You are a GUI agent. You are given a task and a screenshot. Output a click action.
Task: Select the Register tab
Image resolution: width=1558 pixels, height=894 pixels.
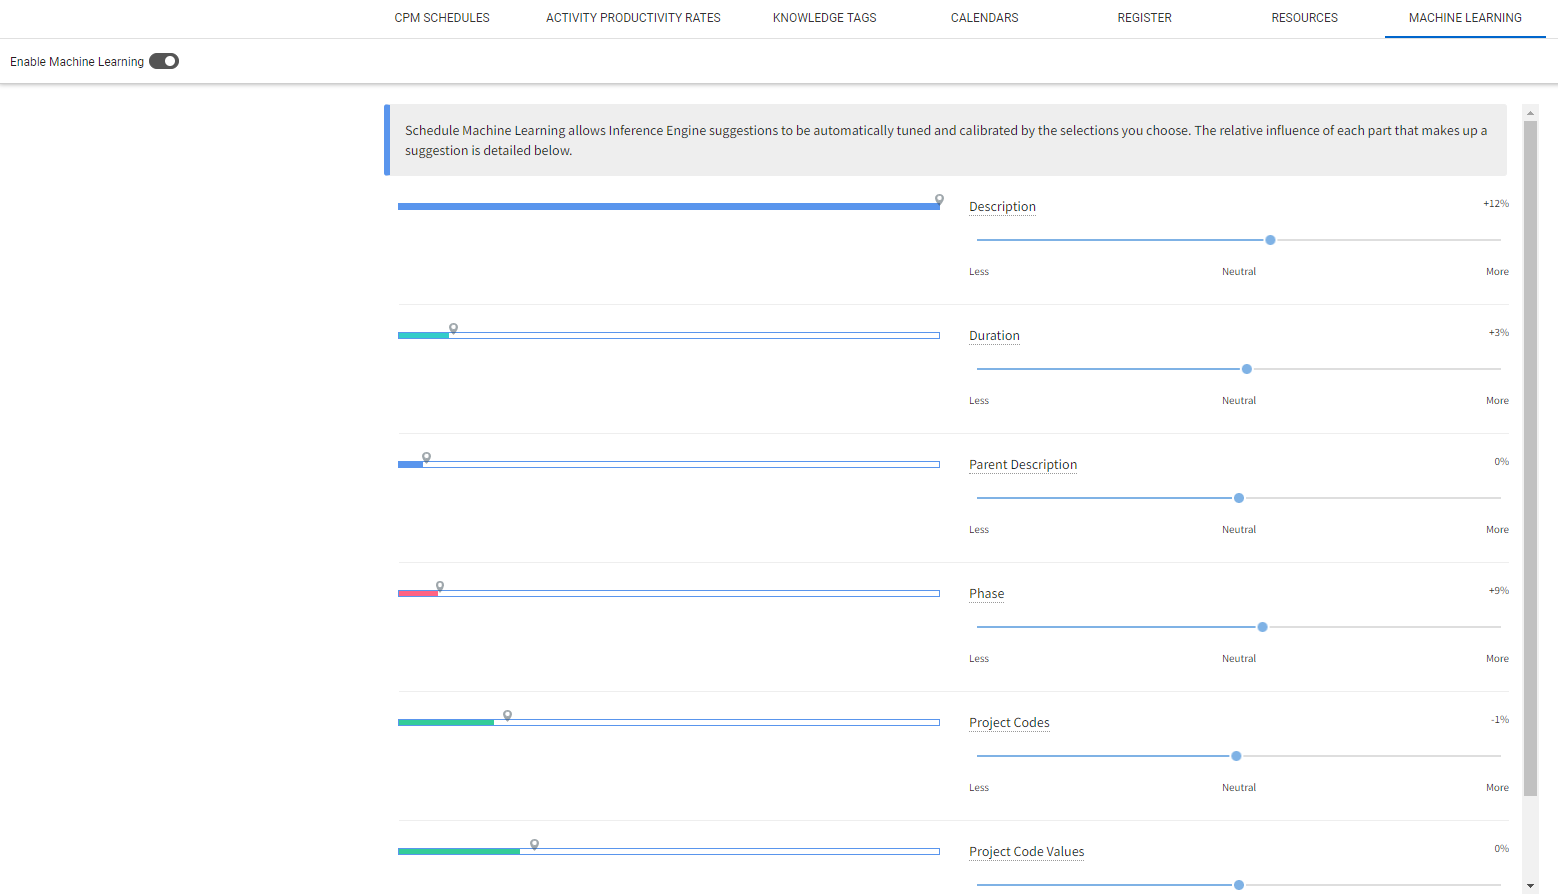click(x=1144, y=18)
